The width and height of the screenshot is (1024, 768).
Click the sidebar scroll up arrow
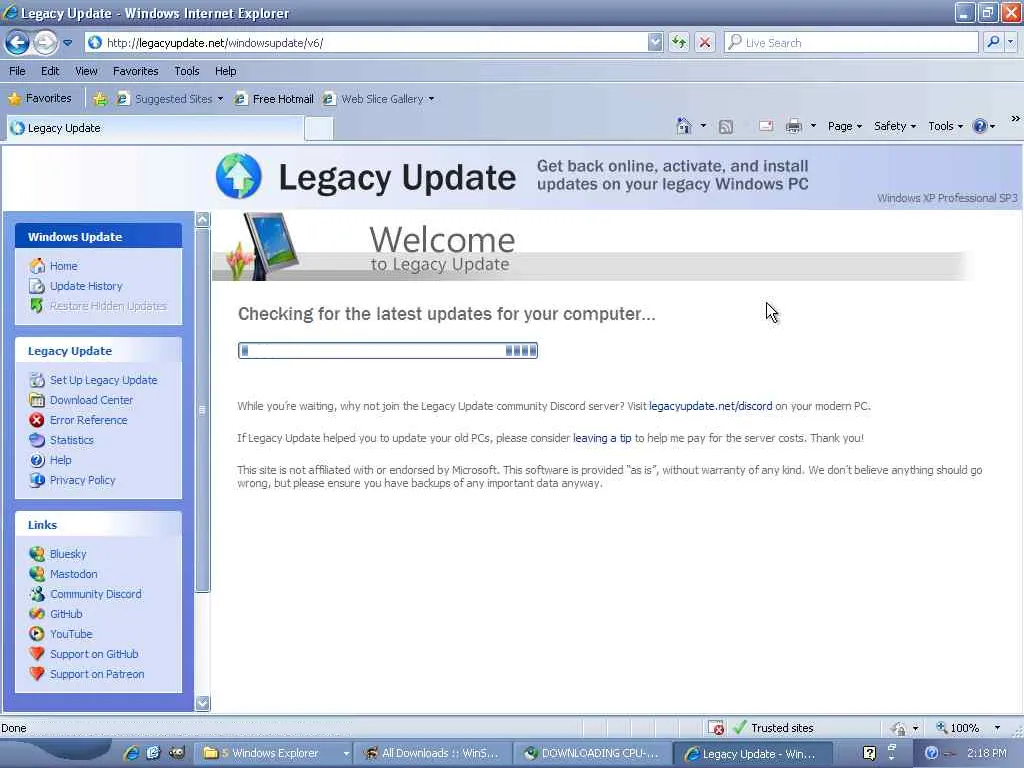202,219
